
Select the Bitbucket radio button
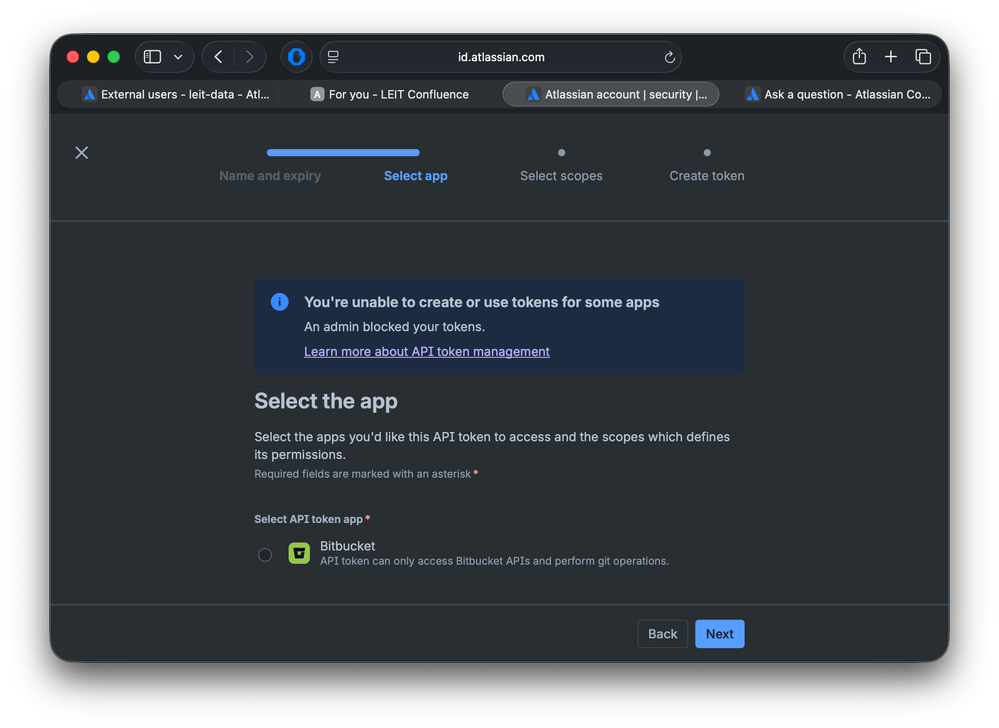264,554
